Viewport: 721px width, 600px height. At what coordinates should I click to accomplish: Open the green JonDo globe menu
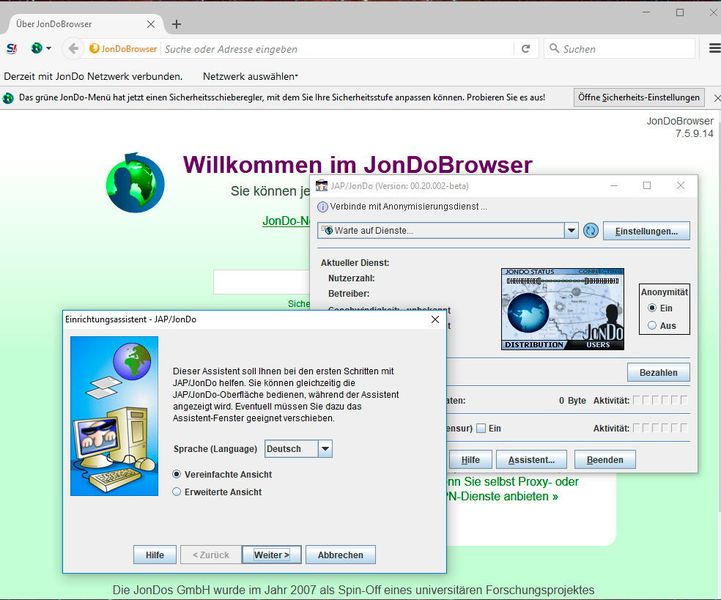click(x=37, y=48)
